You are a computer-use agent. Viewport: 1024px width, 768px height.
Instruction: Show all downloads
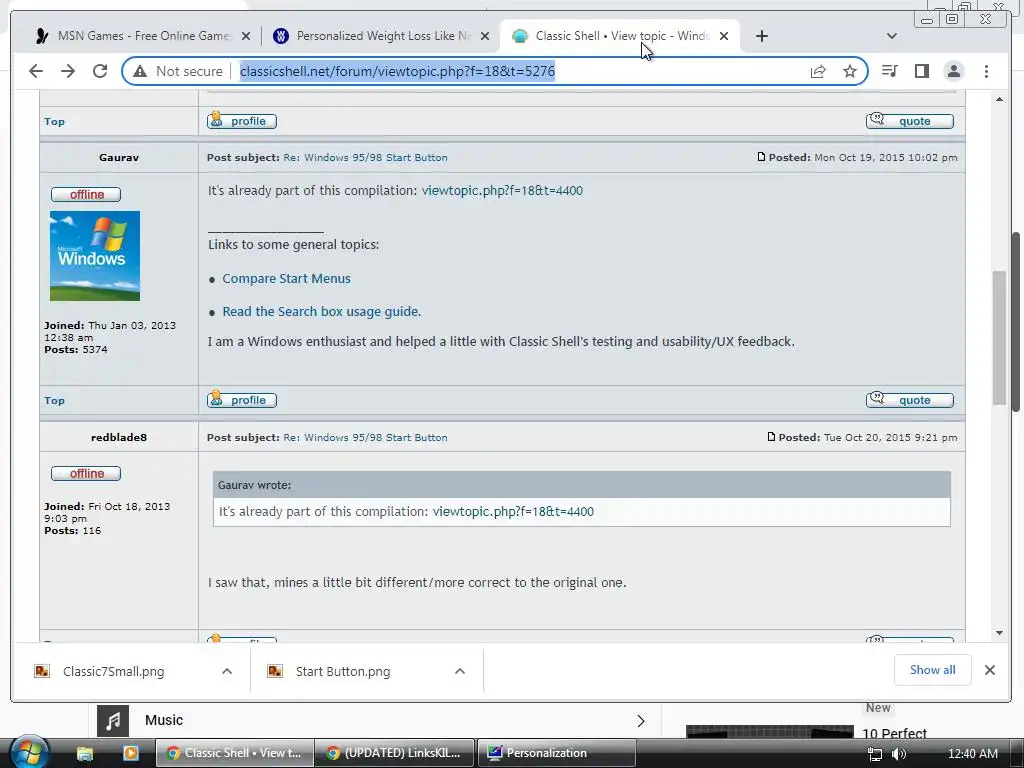[x=933, y=670]
